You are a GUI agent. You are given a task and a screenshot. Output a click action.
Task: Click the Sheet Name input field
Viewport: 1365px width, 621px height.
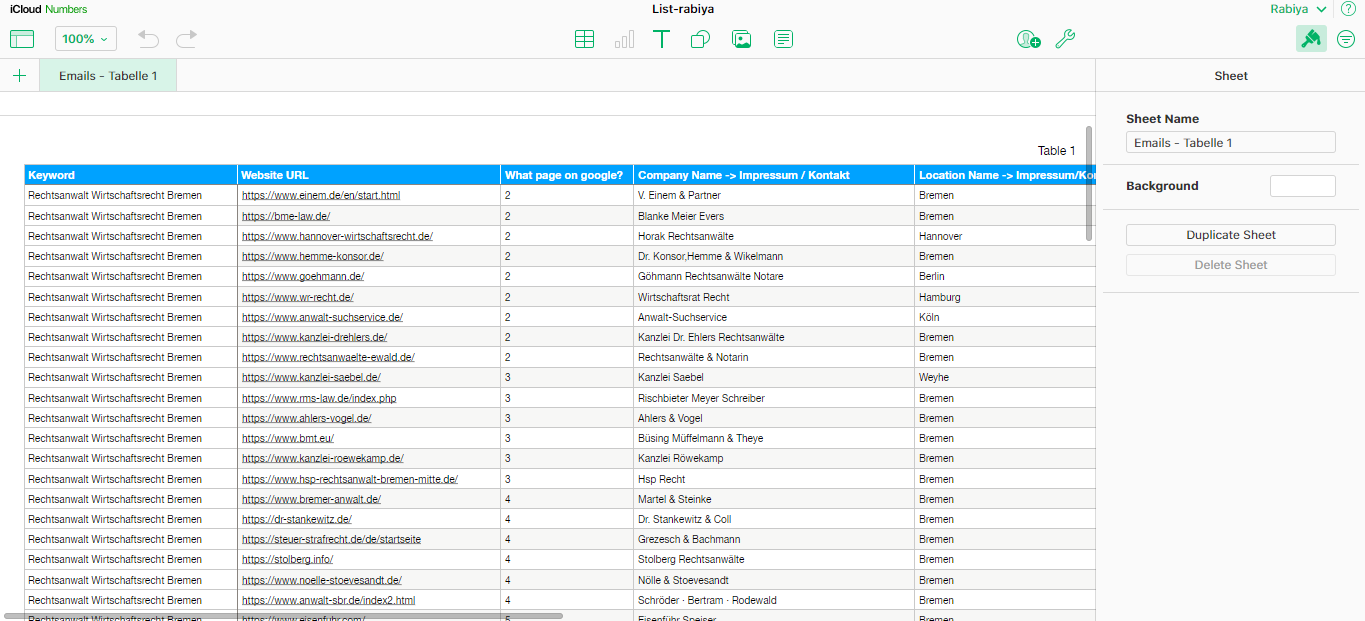tap(1230, 143)
